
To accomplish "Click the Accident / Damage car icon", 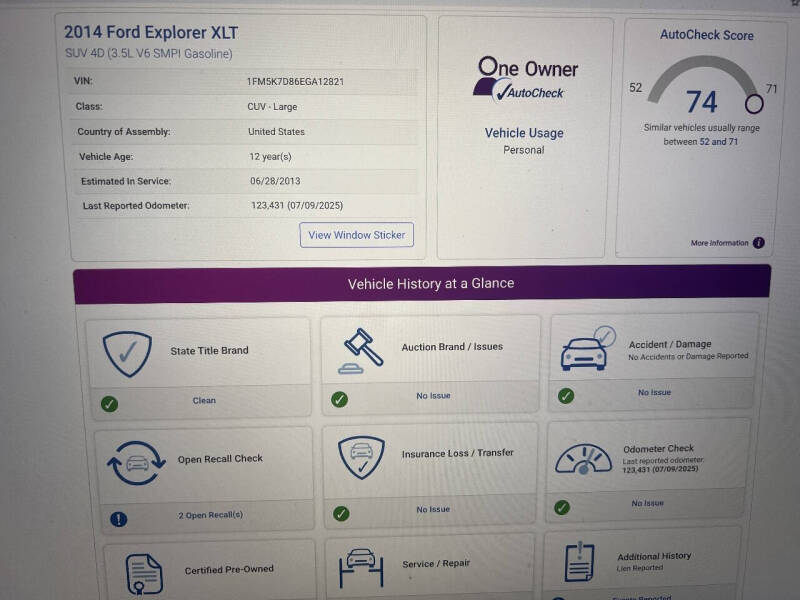I will tap(587, 348).
